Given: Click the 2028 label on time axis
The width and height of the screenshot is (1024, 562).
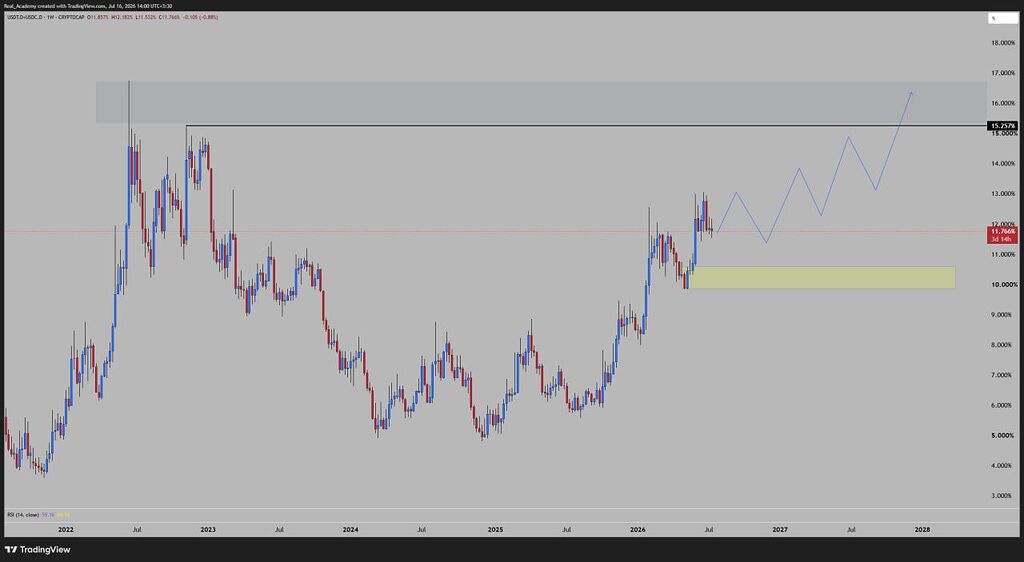Looking at the screenshot, I should click(x=922, y=529).
